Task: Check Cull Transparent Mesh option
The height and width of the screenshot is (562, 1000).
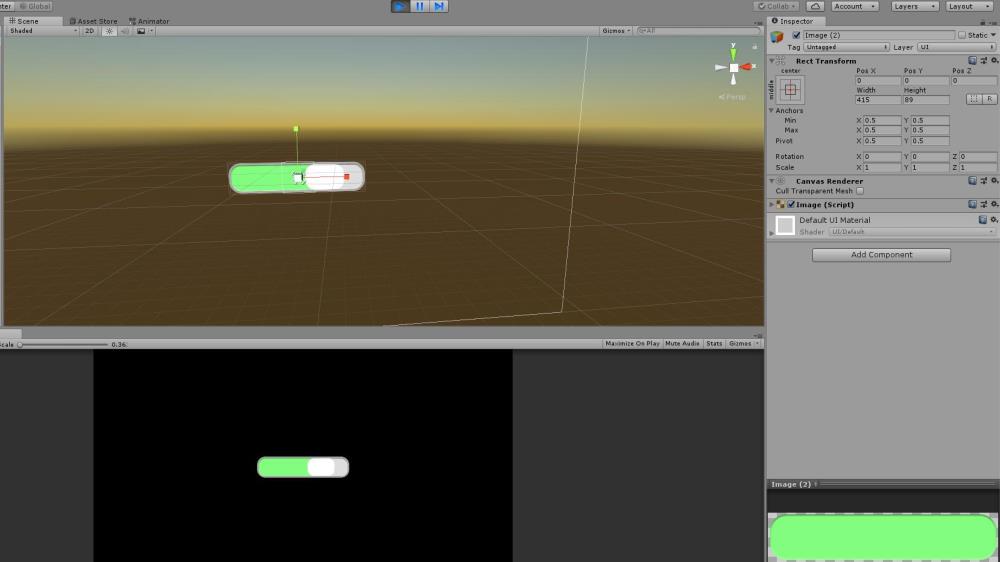Action: coord(860,191)
